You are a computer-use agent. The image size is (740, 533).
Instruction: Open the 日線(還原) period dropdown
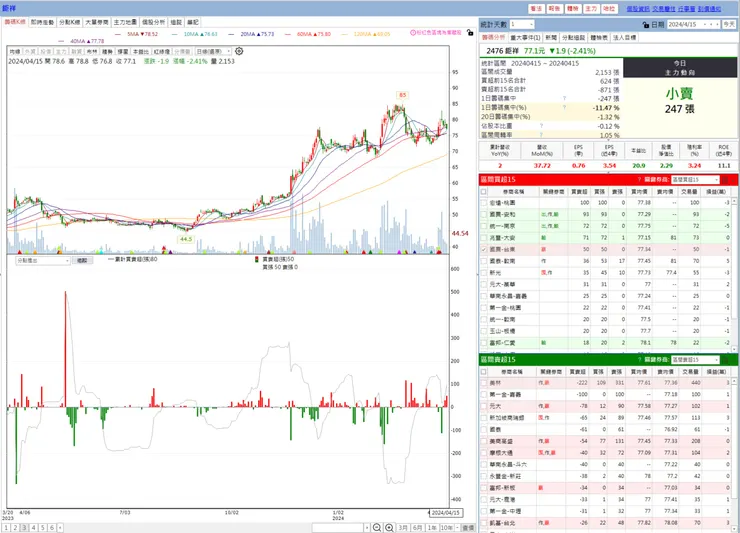(213, 51)
